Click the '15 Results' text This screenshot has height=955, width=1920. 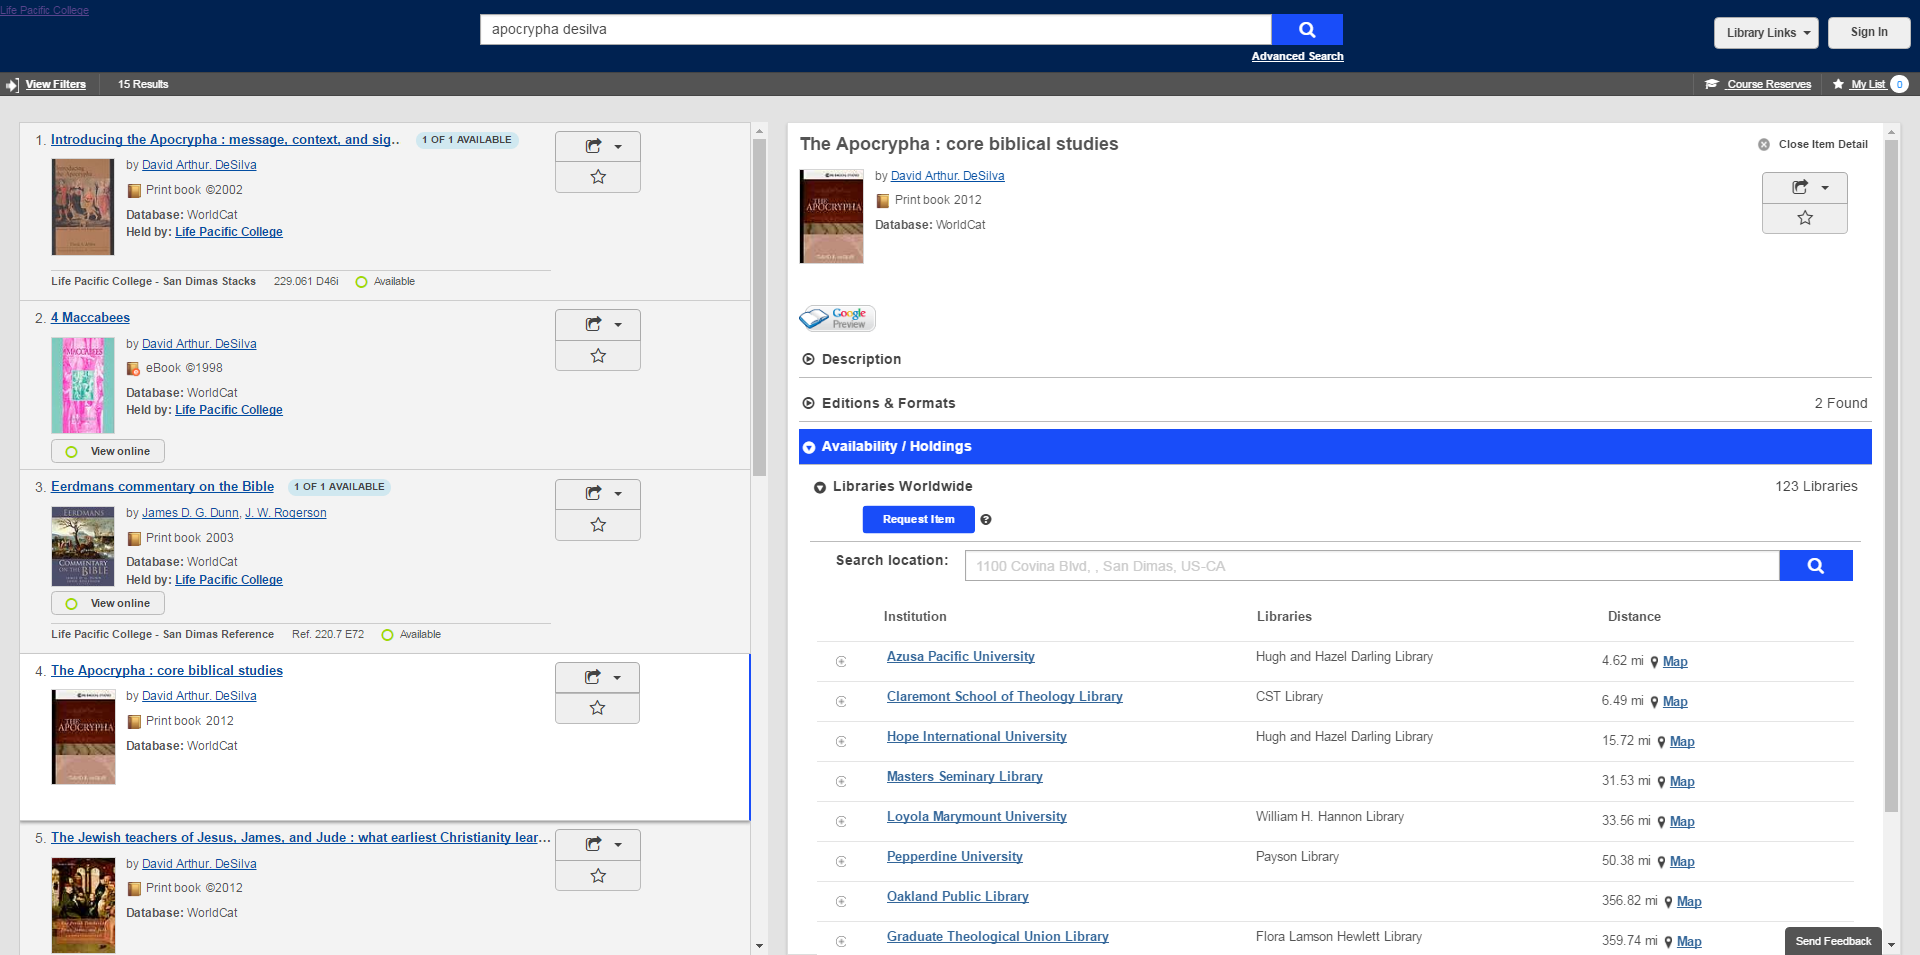point(143,85)
